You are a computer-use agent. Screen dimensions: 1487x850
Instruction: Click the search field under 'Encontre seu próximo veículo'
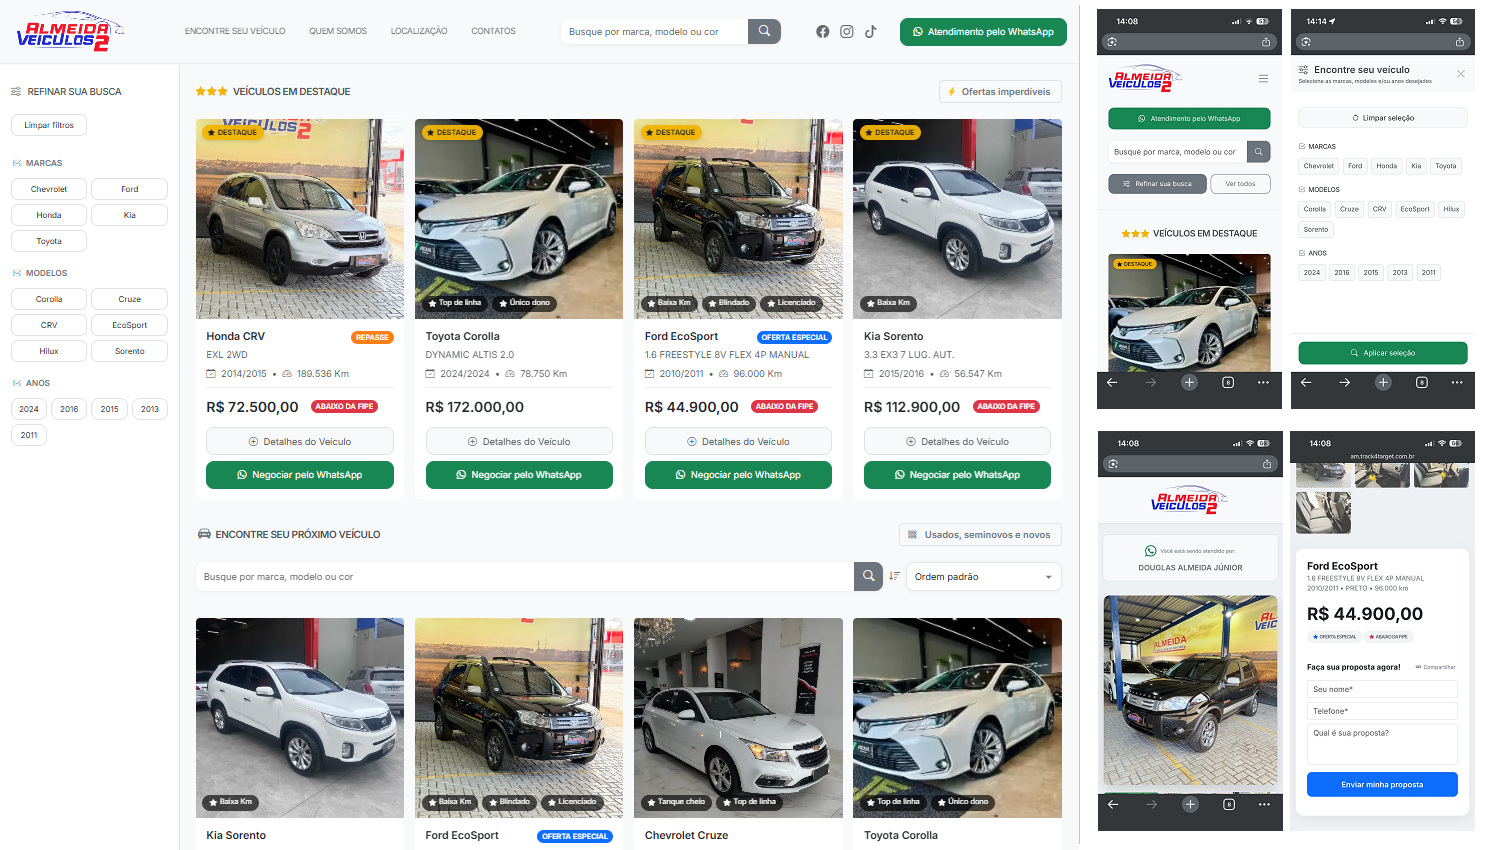point(524,577)
